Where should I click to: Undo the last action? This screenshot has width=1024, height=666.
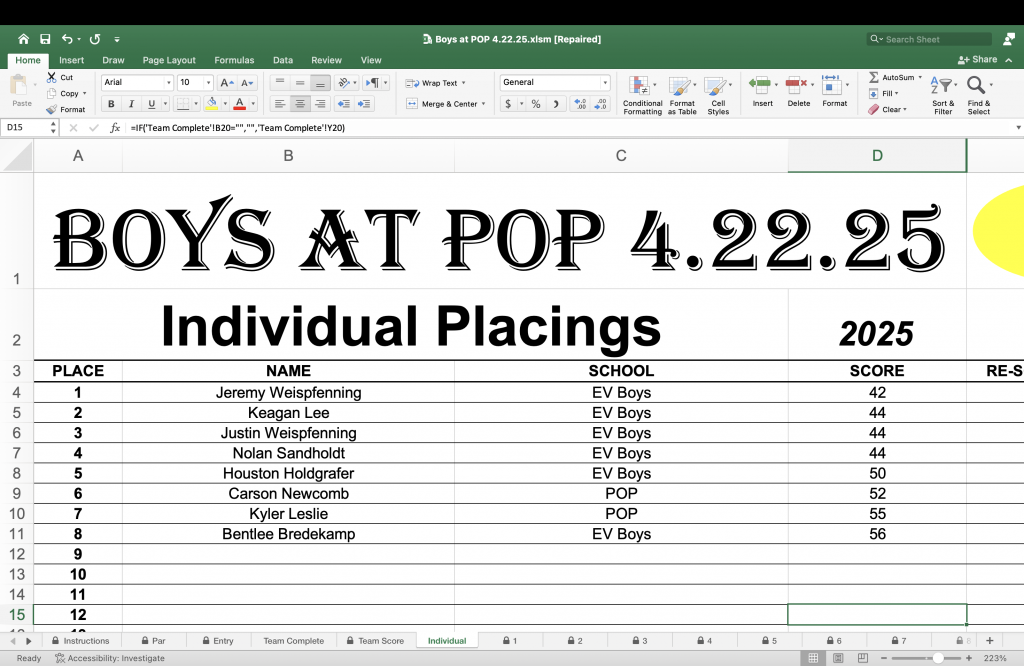click(67, 39)
